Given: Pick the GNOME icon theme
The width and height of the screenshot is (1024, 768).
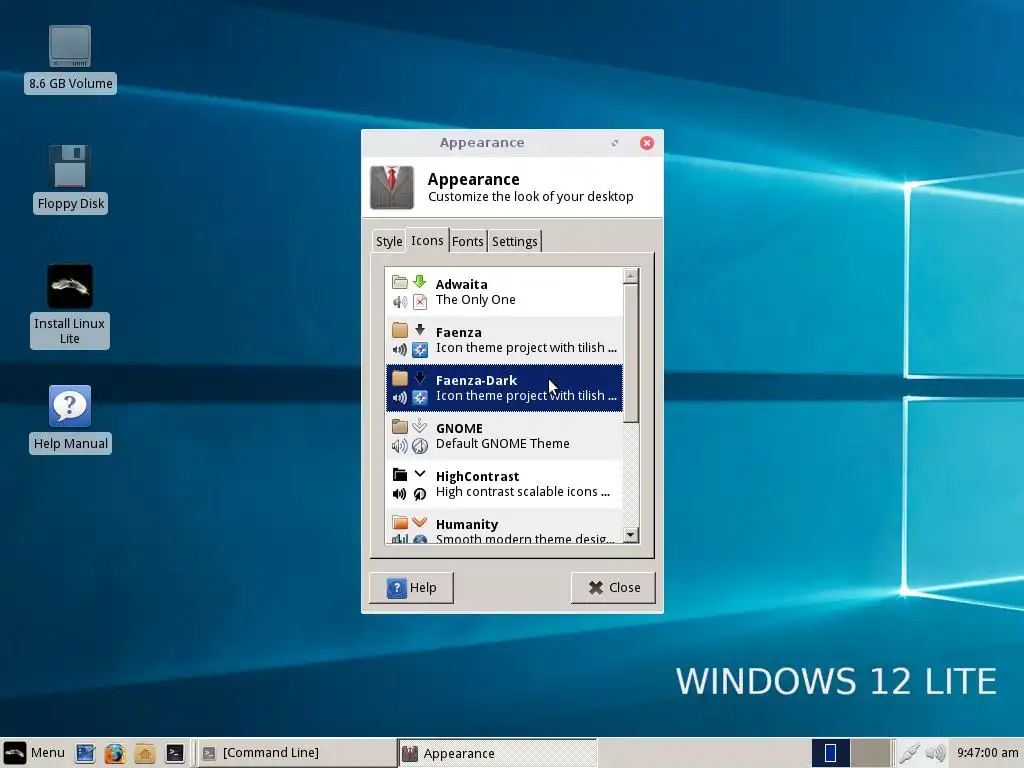Looking at the screenshot, I should coord(504,436).
